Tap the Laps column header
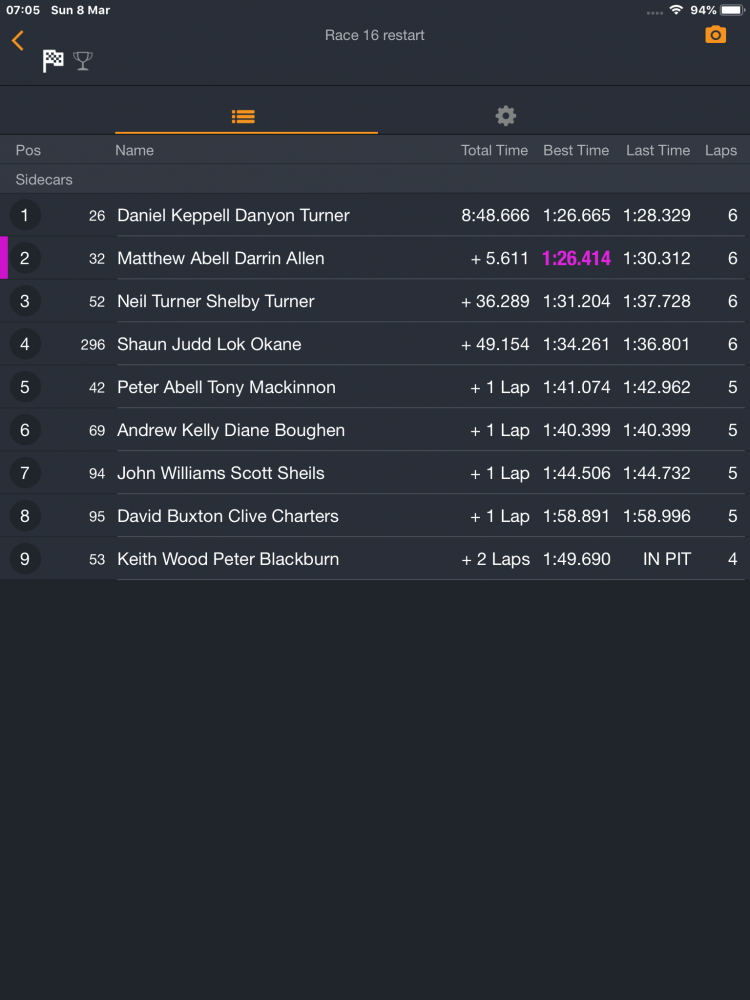This screenshot has width=750, height=1000. (720, 150)
